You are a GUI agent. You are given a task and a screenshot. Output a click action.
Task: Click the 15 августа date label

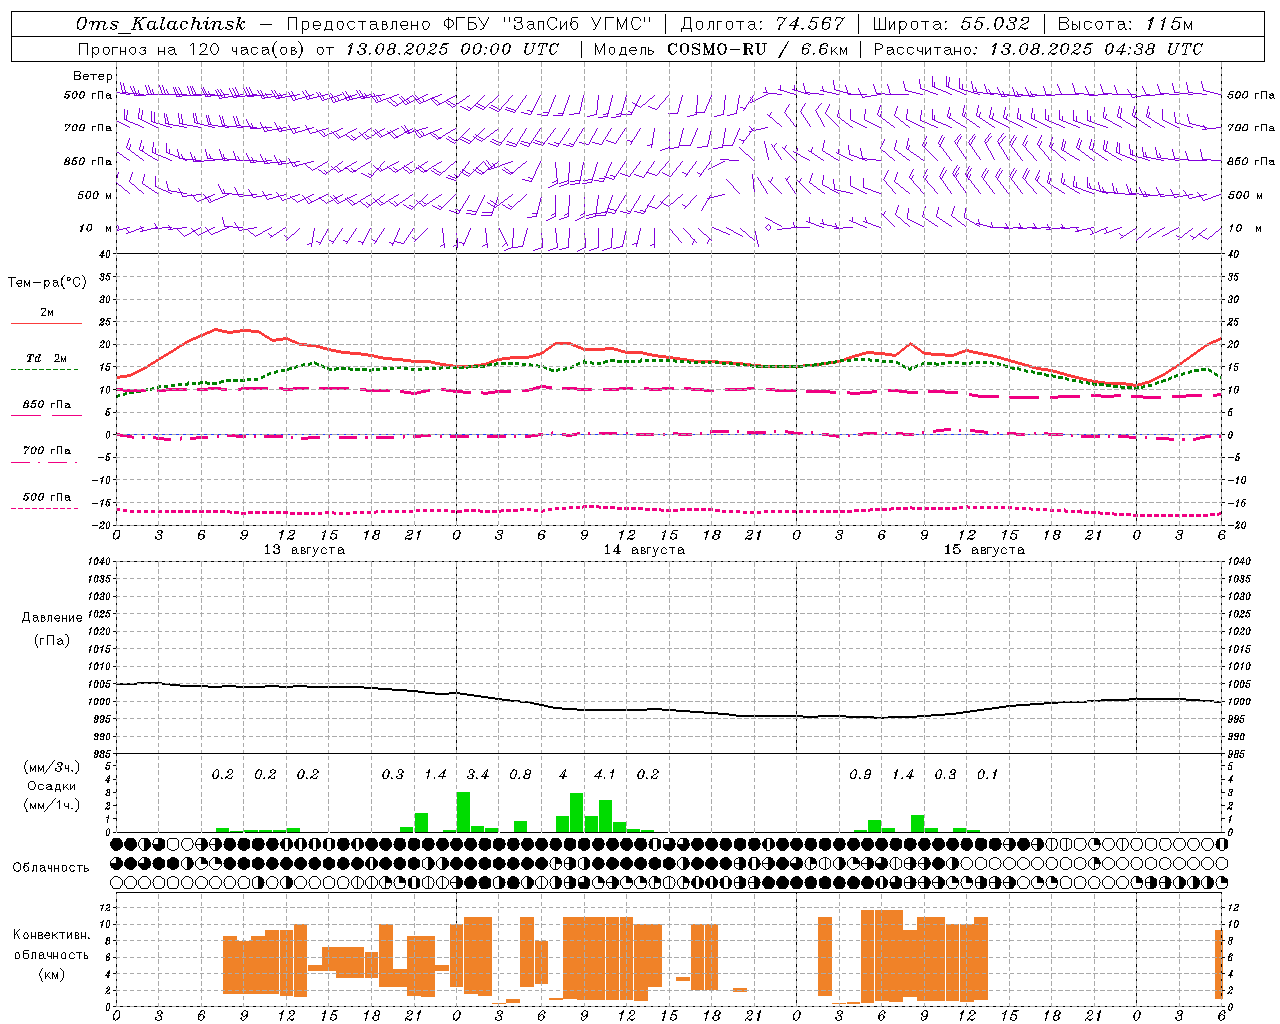click(984, 550)
